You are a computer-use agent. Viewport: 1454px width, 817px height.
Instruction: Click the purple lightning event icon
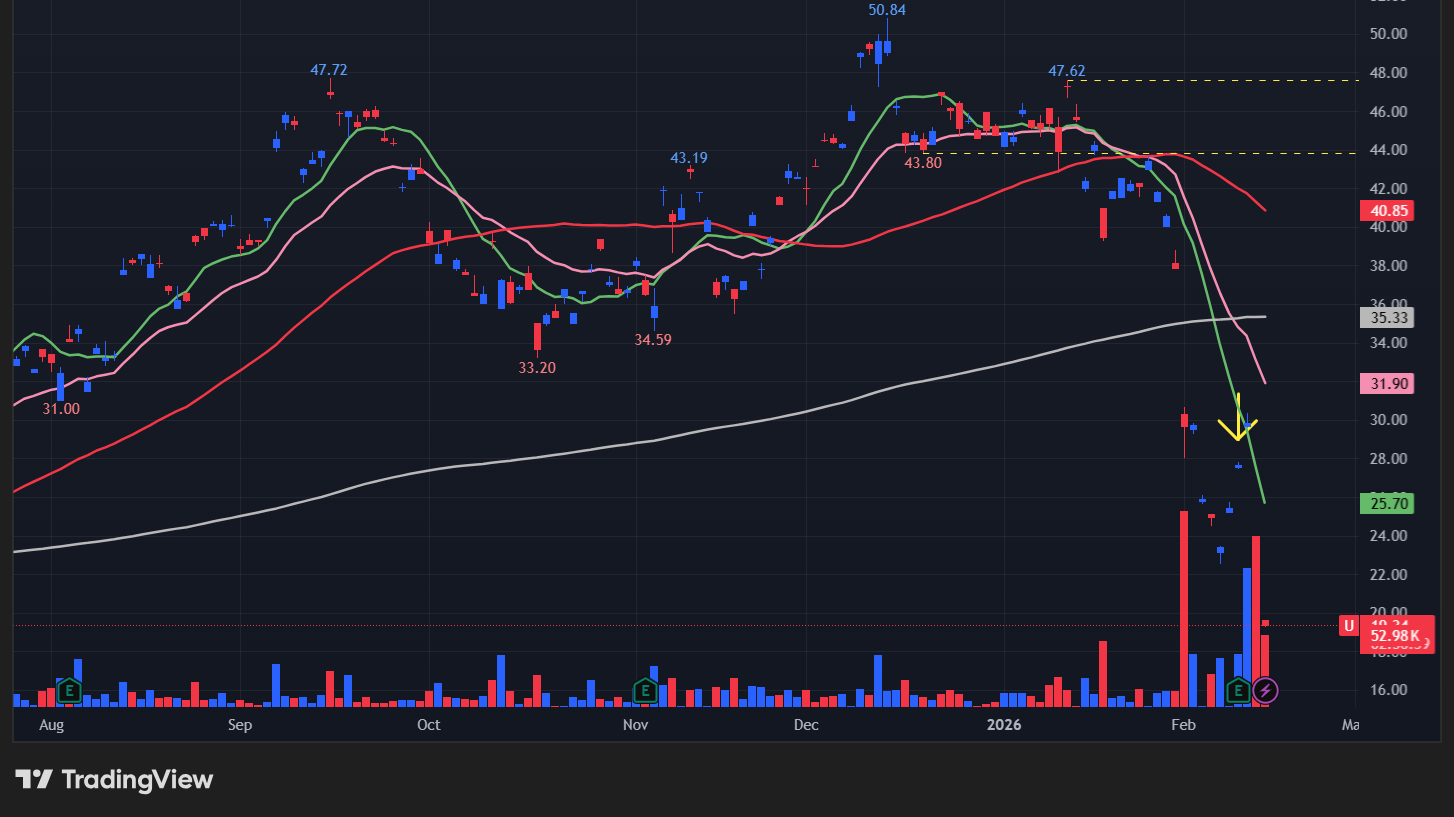1264,689
